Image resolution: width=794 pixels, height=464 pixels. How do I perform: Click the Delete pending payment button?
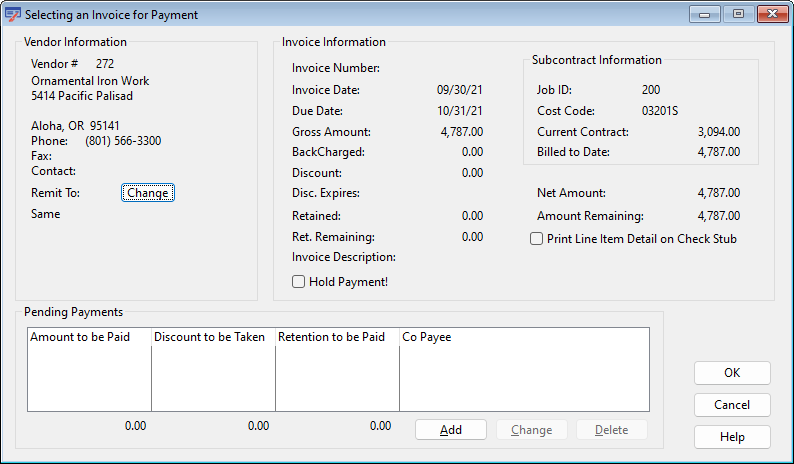click(611, 430)
